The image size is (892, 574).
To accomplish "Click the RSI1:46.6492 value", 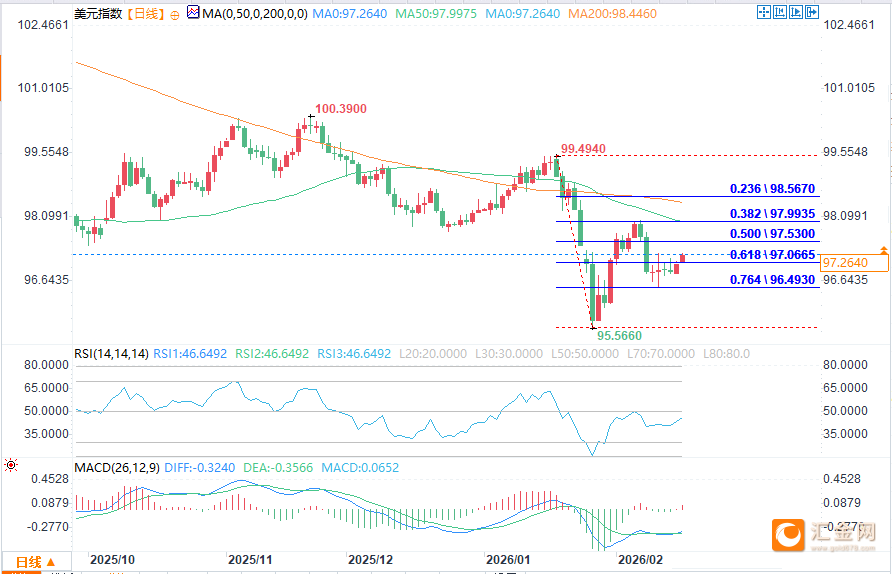I will [190, 354].
